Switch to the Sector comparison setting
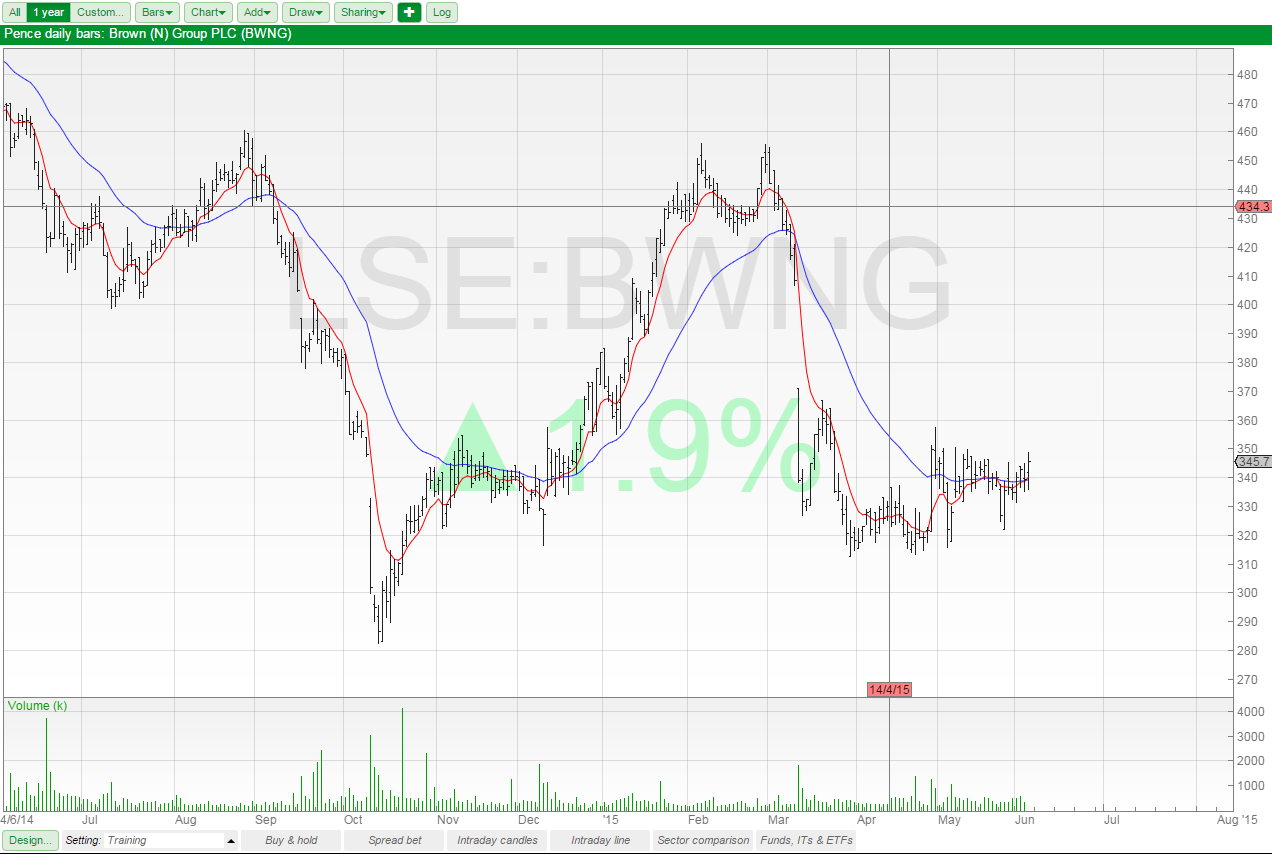The image size is (1272, 854). click(x=703, y=840)
